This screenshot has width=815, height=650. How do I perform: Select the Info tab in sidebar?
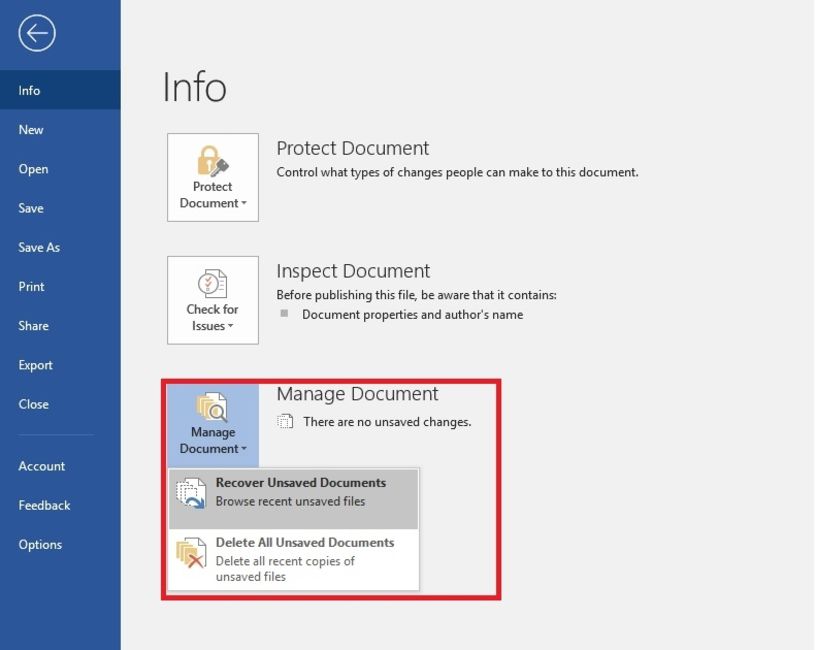[x=60, y=90]
